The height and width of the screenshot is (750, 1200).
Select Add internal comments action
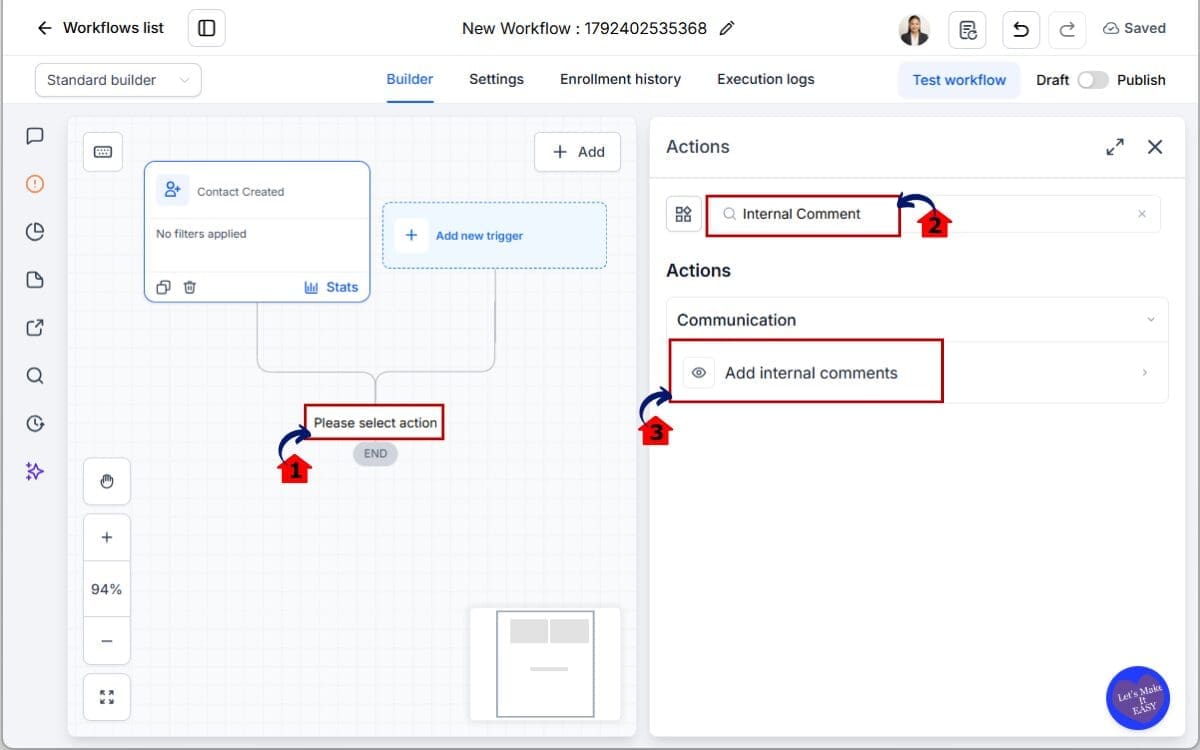[x=917, y=372]
